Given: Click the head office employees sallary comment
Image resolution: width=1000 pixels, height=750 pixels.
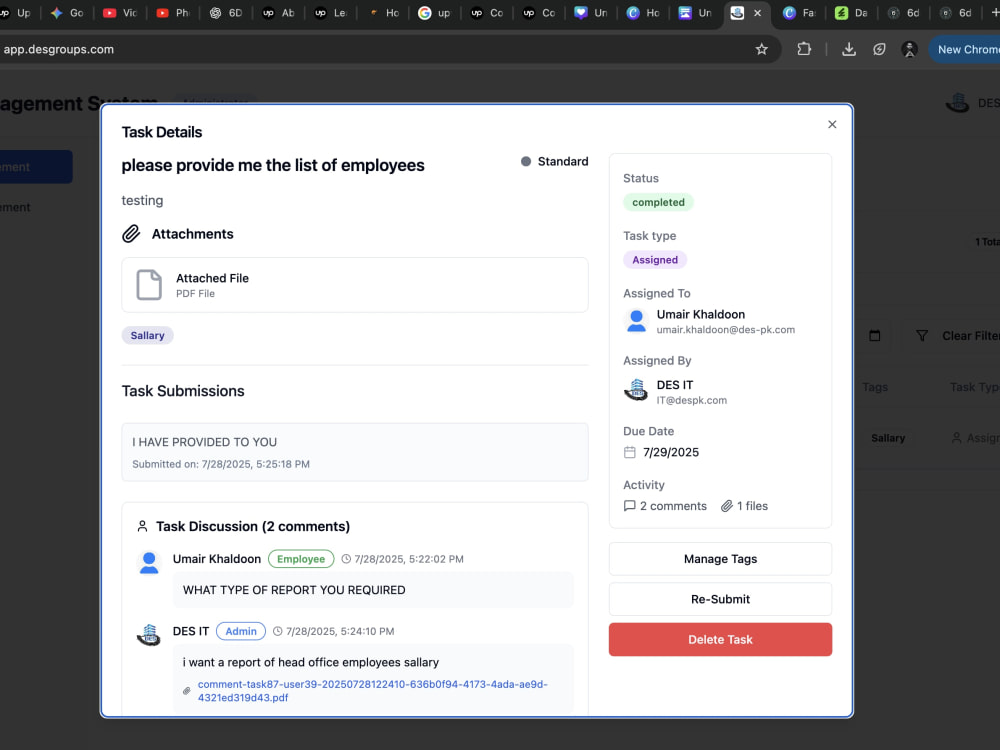Looking at the screenshot, I should 311,663.
